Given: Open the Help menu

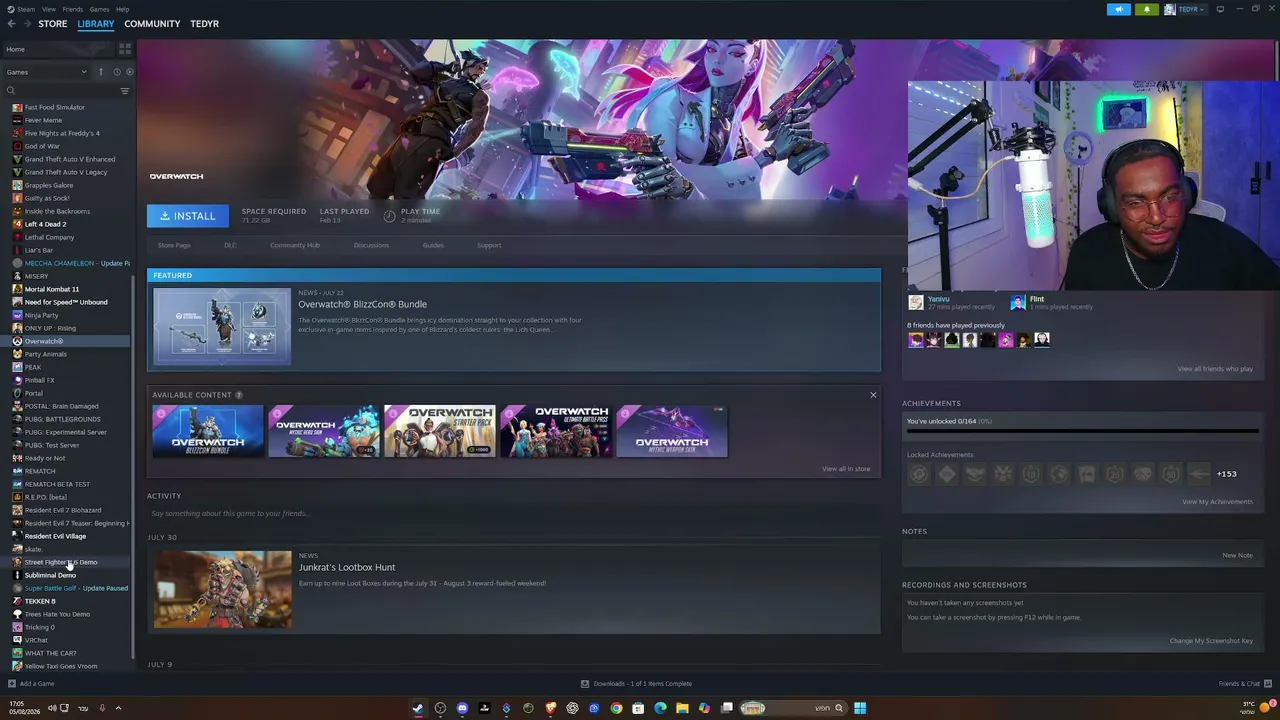Looking at the screenshot, I should pyautogui.click(x=122, y=9).
